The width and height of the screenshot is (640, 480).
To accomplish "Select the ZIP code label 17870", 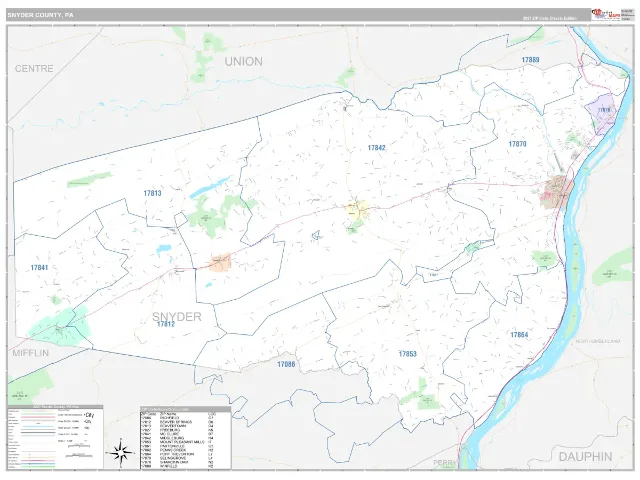I will tap(517, 144).
